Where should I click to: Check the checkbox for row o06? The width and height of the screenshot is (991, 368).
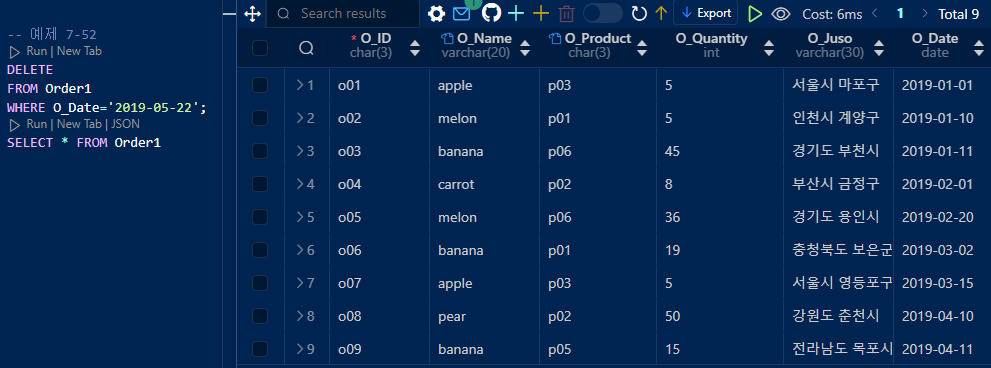click(x=260, y=250)
